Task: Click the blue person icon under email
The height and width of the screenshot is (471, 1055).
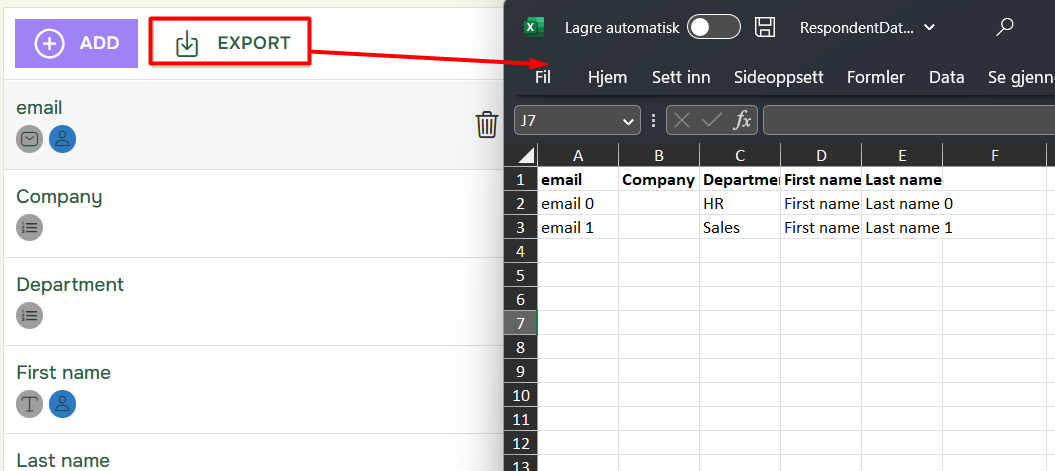Action: tap(63, 139)
